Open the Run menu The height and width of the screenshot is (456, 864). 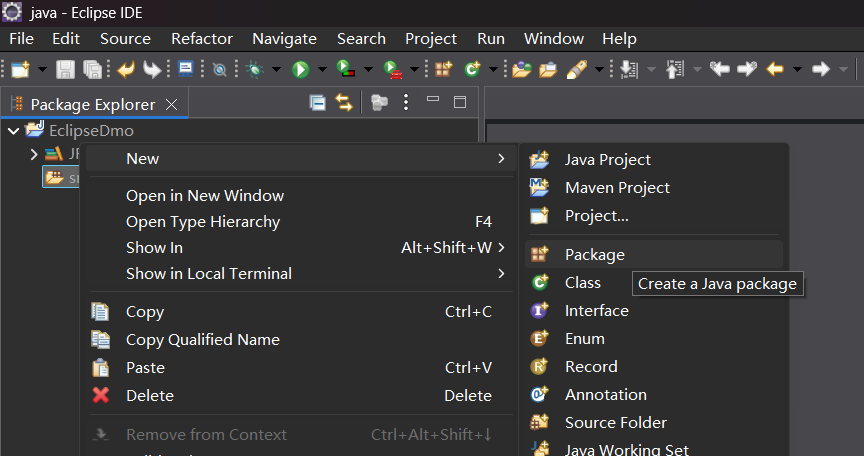click(x=491, y=39)
